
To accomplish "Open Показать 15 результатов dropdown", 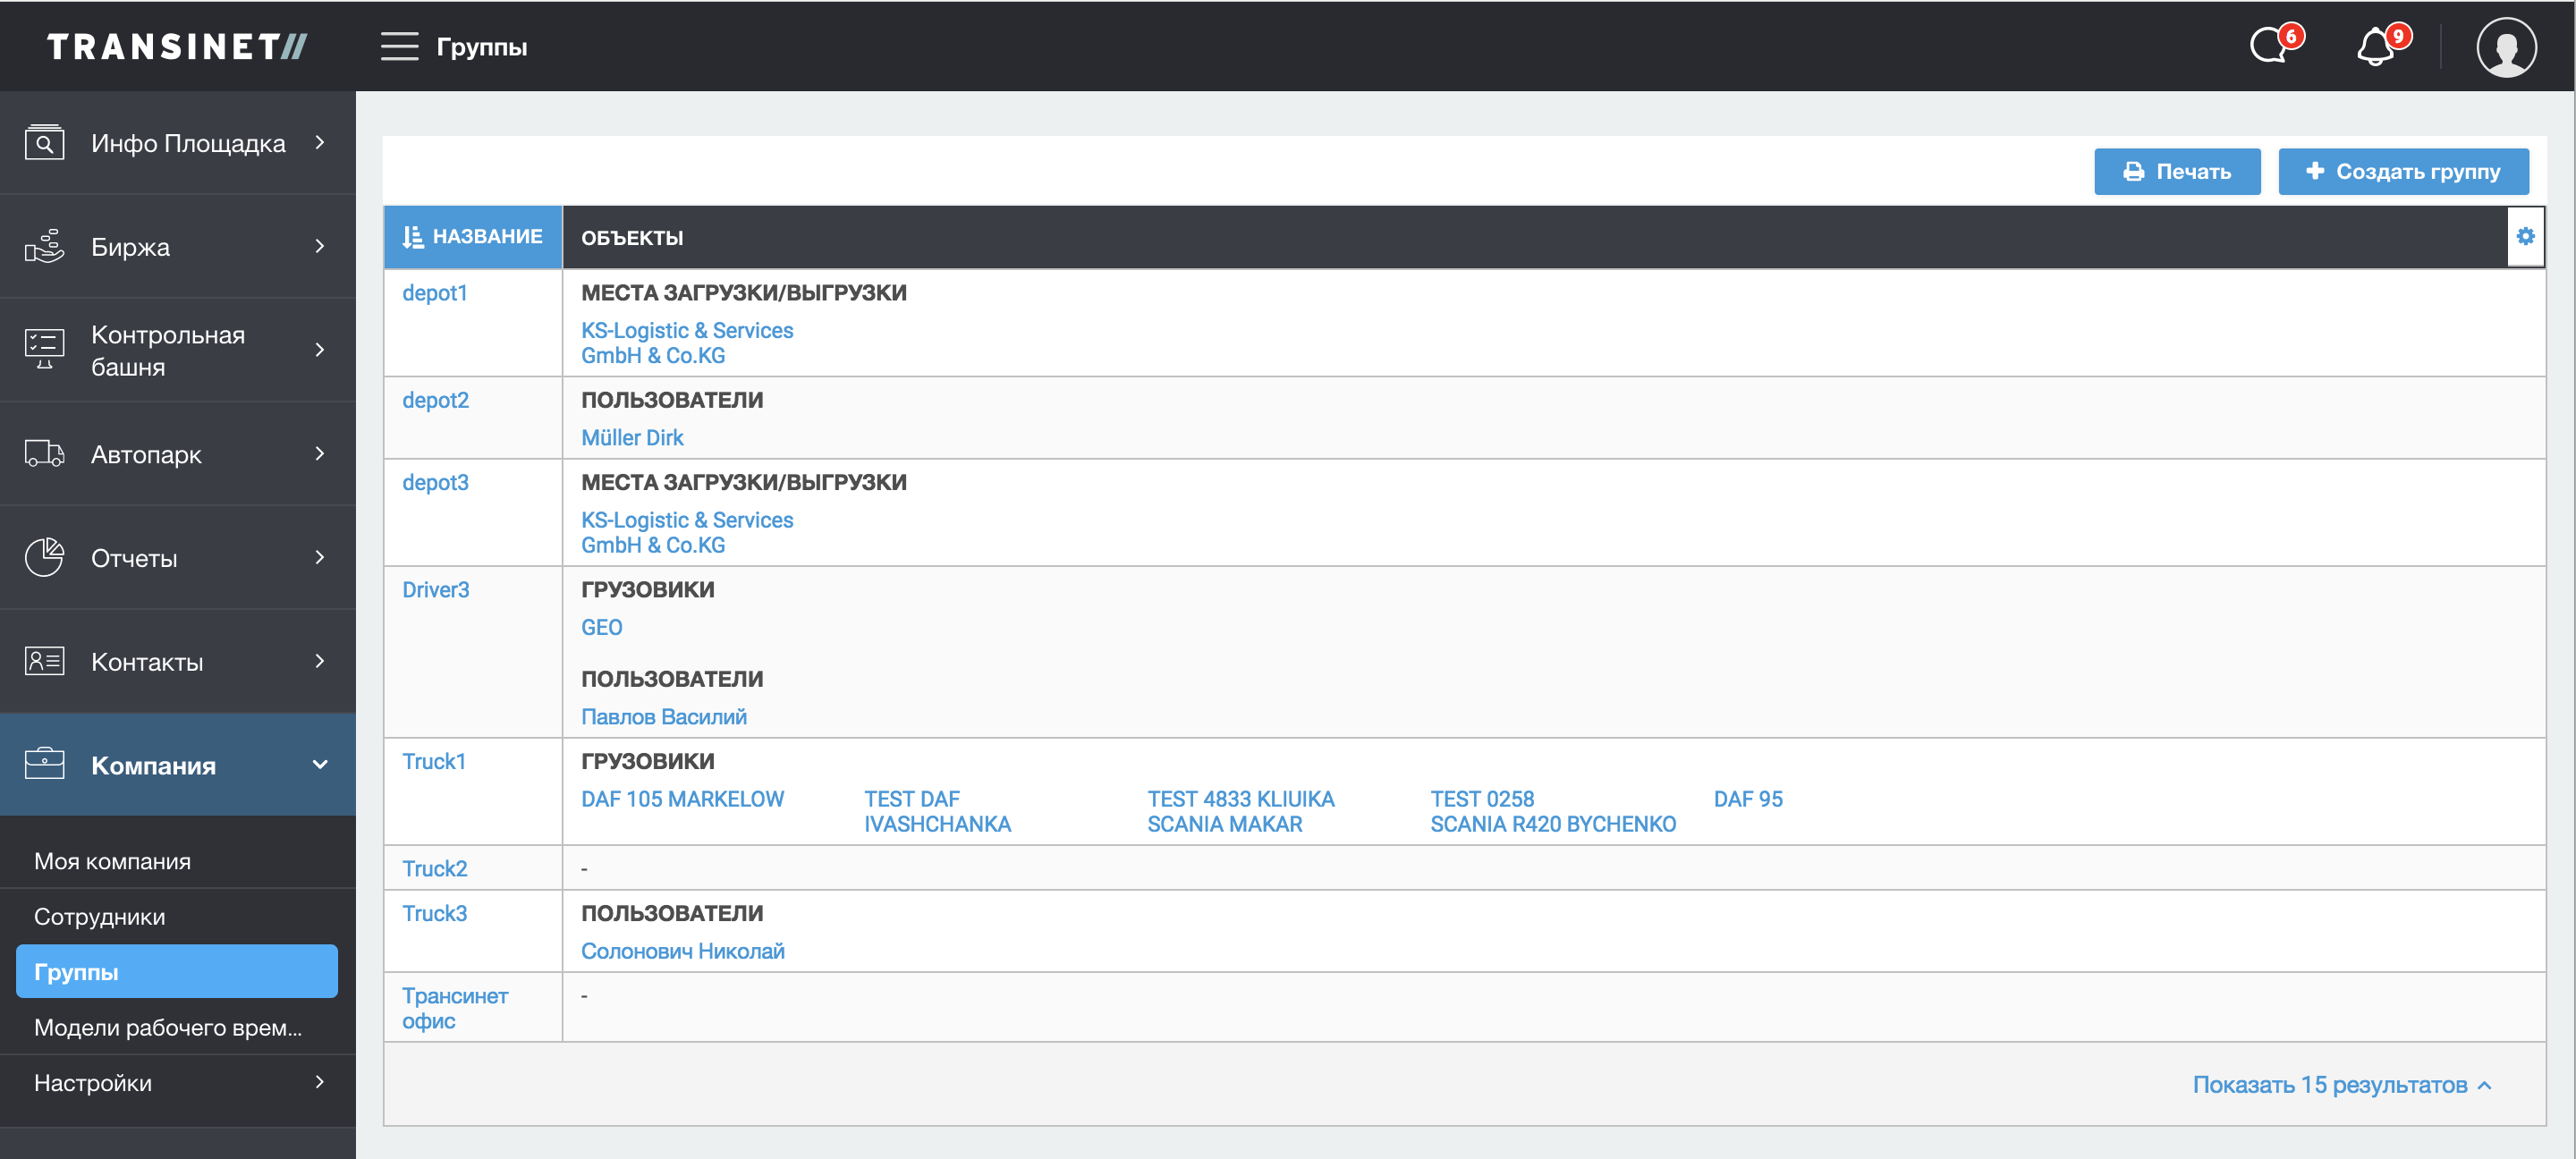I will tap(2340, 1085).
